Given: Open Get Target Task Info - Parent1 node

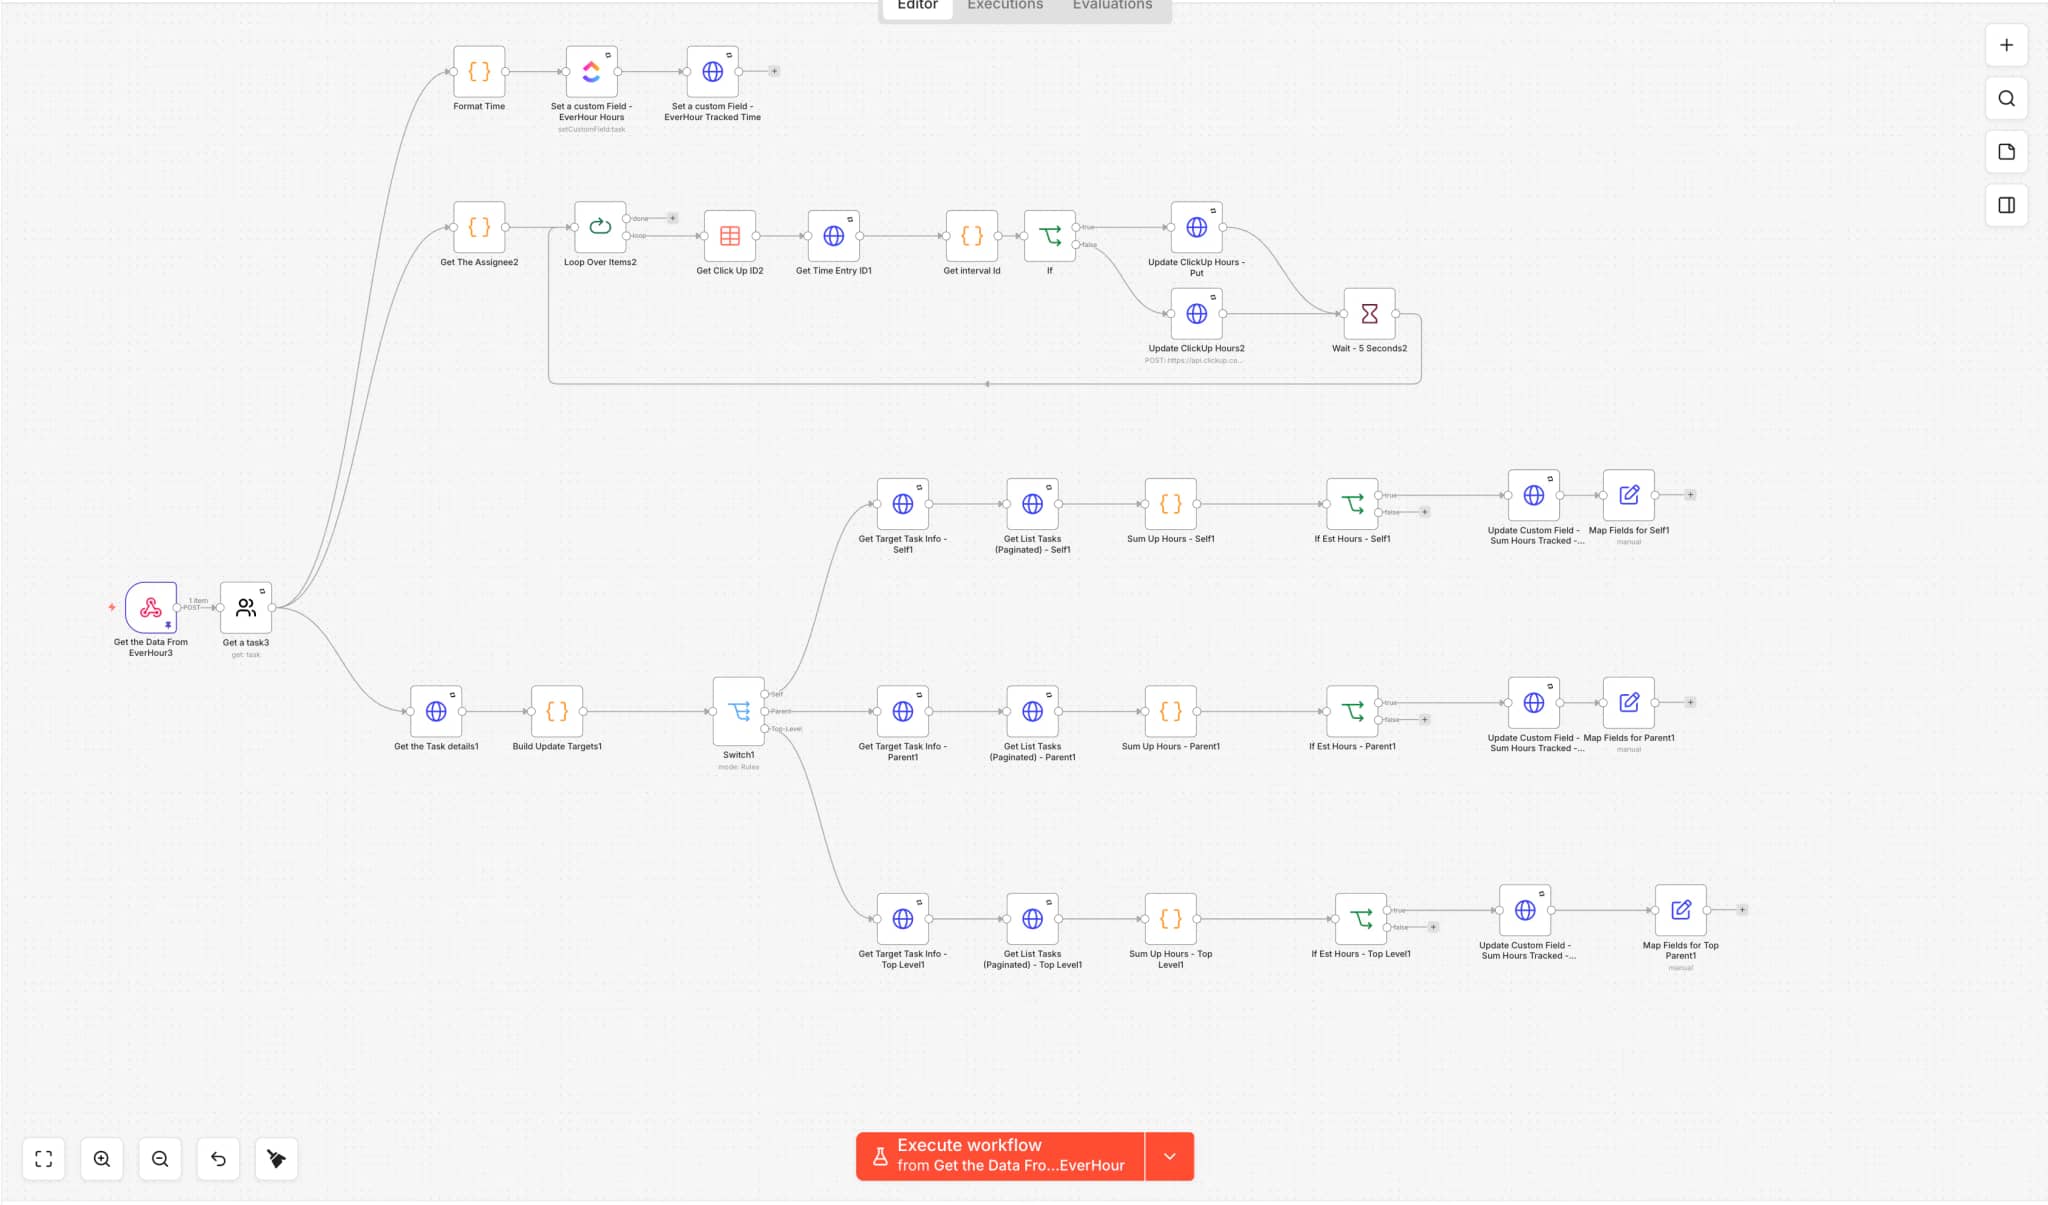Looking at the screenshot, I should pyautogui.click(x=902, y=711).
